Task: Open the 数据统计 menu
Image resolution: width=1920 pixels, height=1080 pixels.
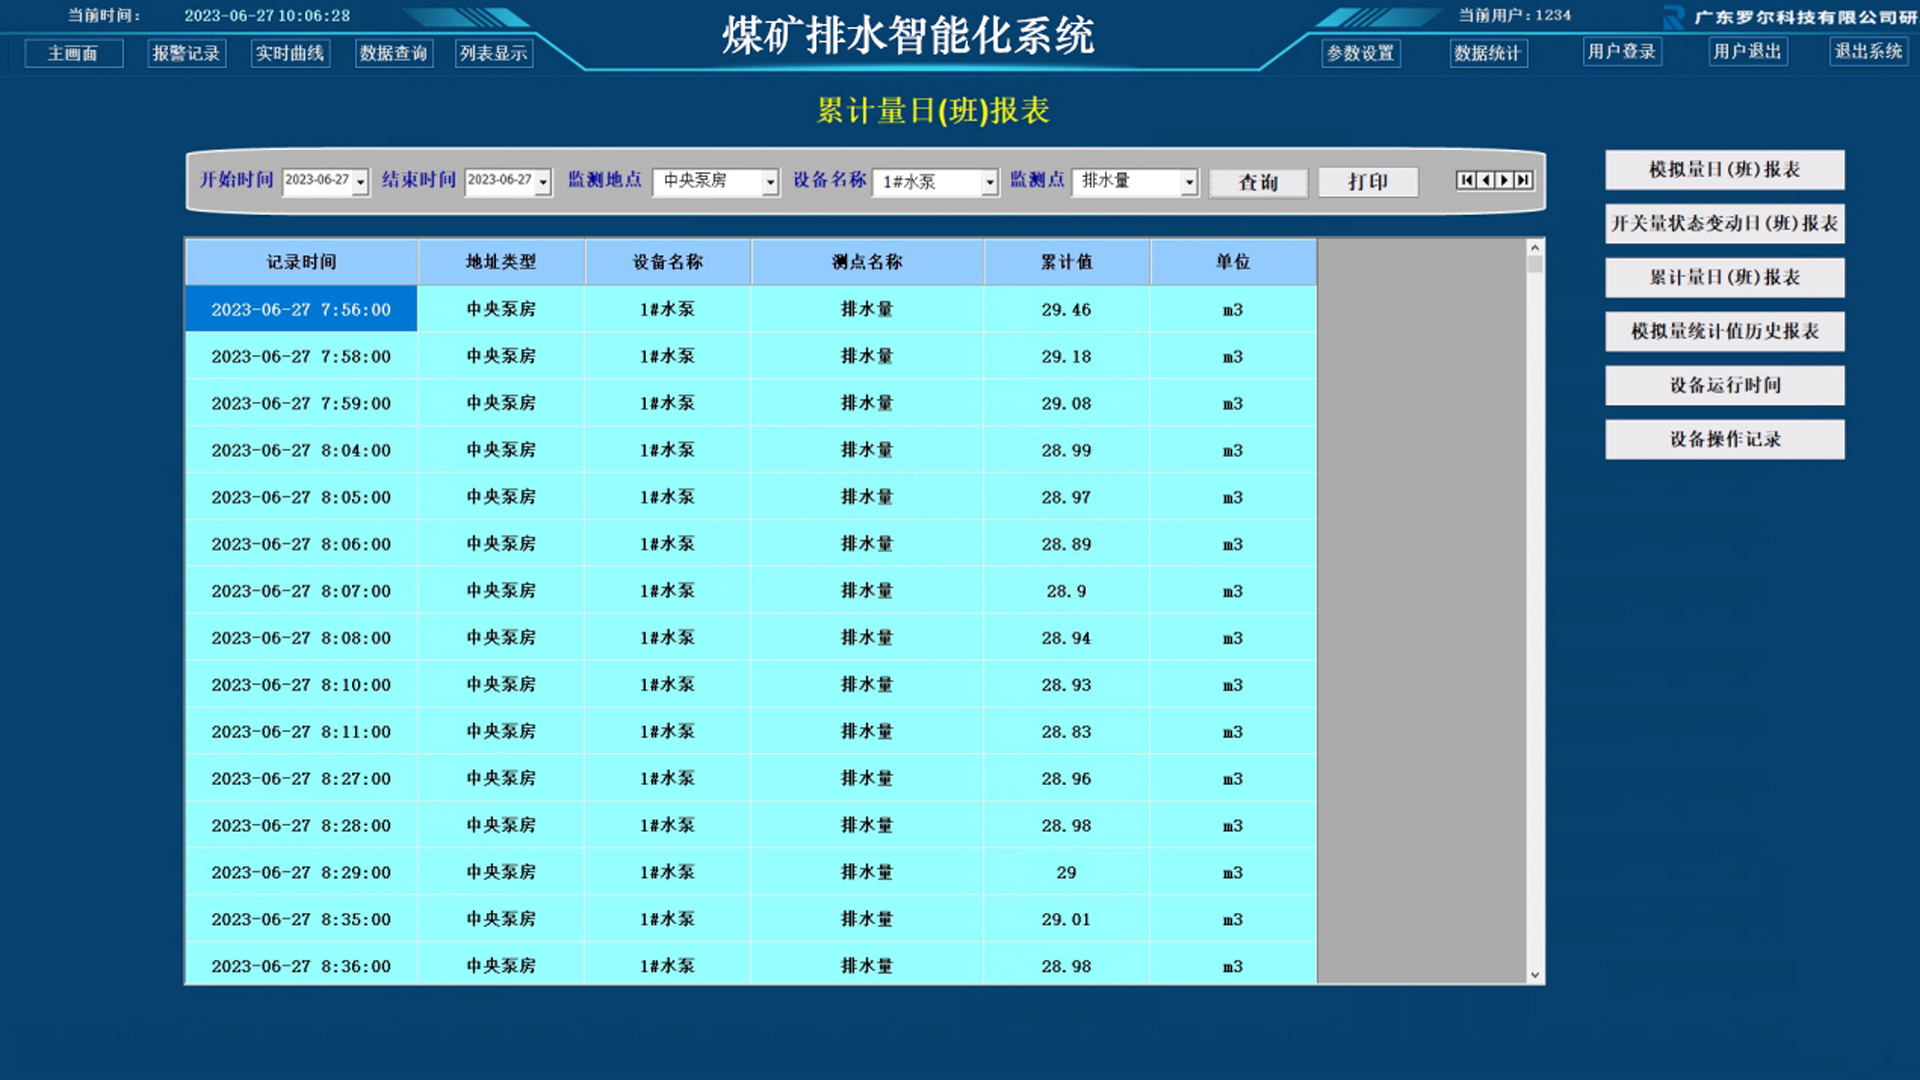Action: point(1488,53)
